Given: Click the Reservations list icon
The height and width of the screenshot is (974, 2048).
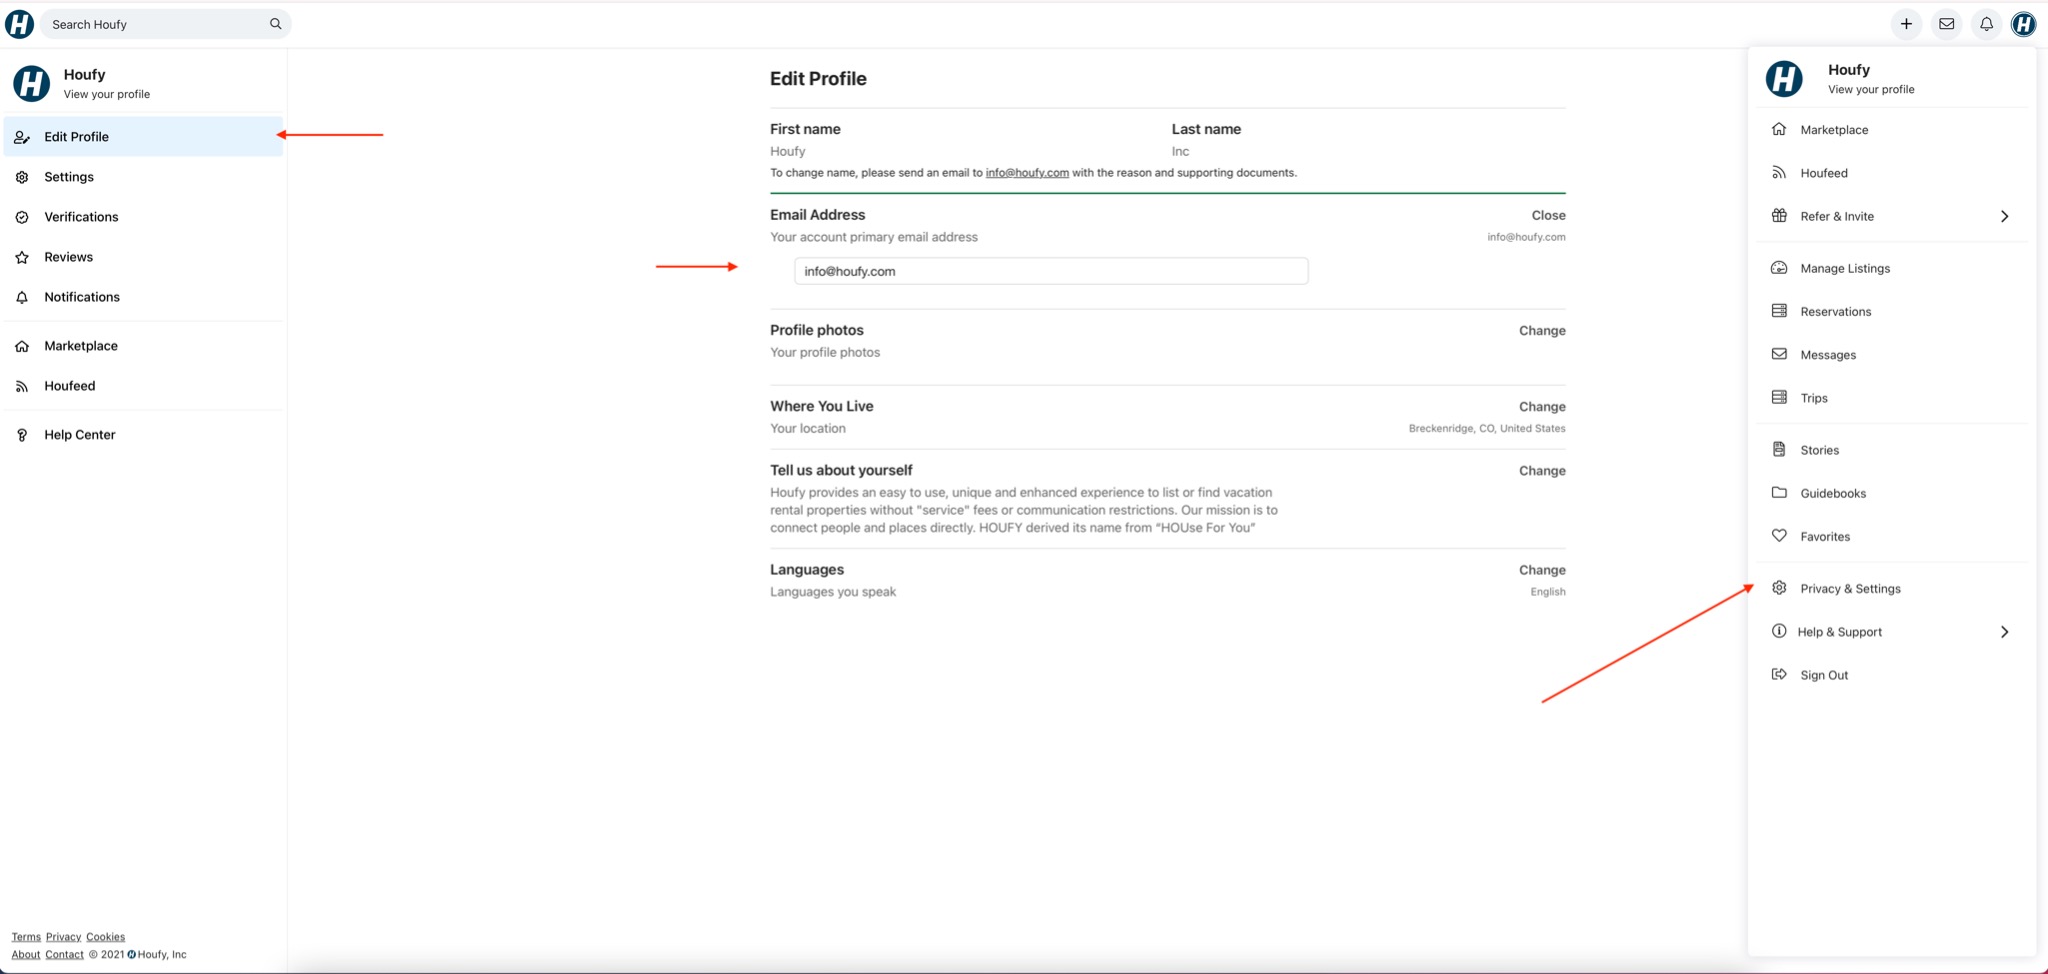Looking at the screenshot, I should 1779,310.
